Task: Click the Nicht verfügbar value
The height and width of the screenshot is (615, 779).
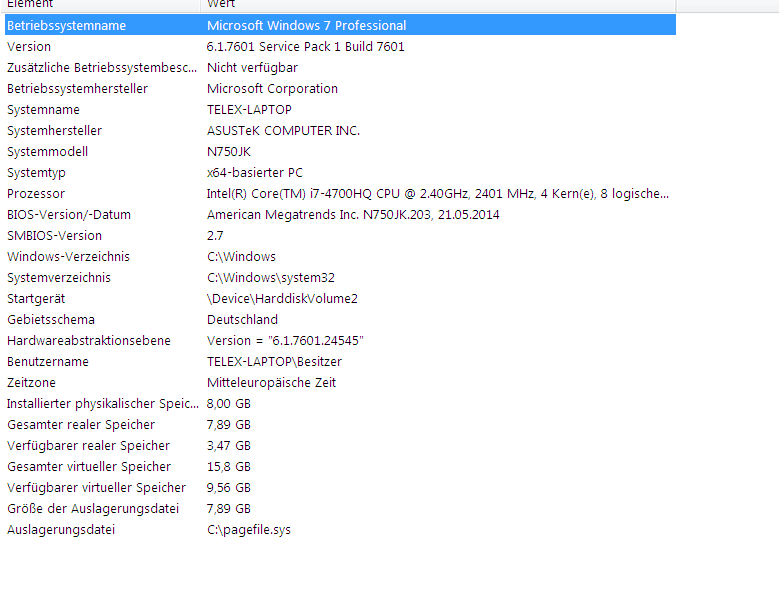Action: pos(252,68)
